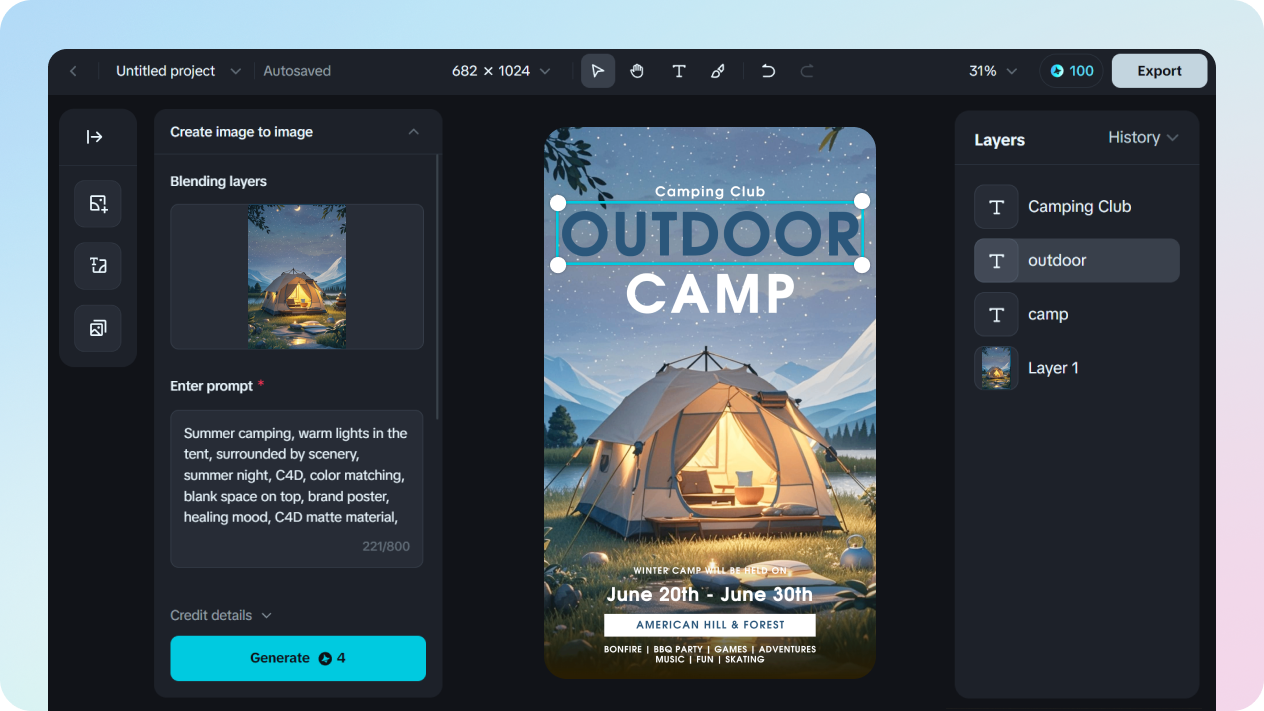This screenshot has width=1264, height=711.
Task: Click the Blending layers label
Action: (218, 182)
